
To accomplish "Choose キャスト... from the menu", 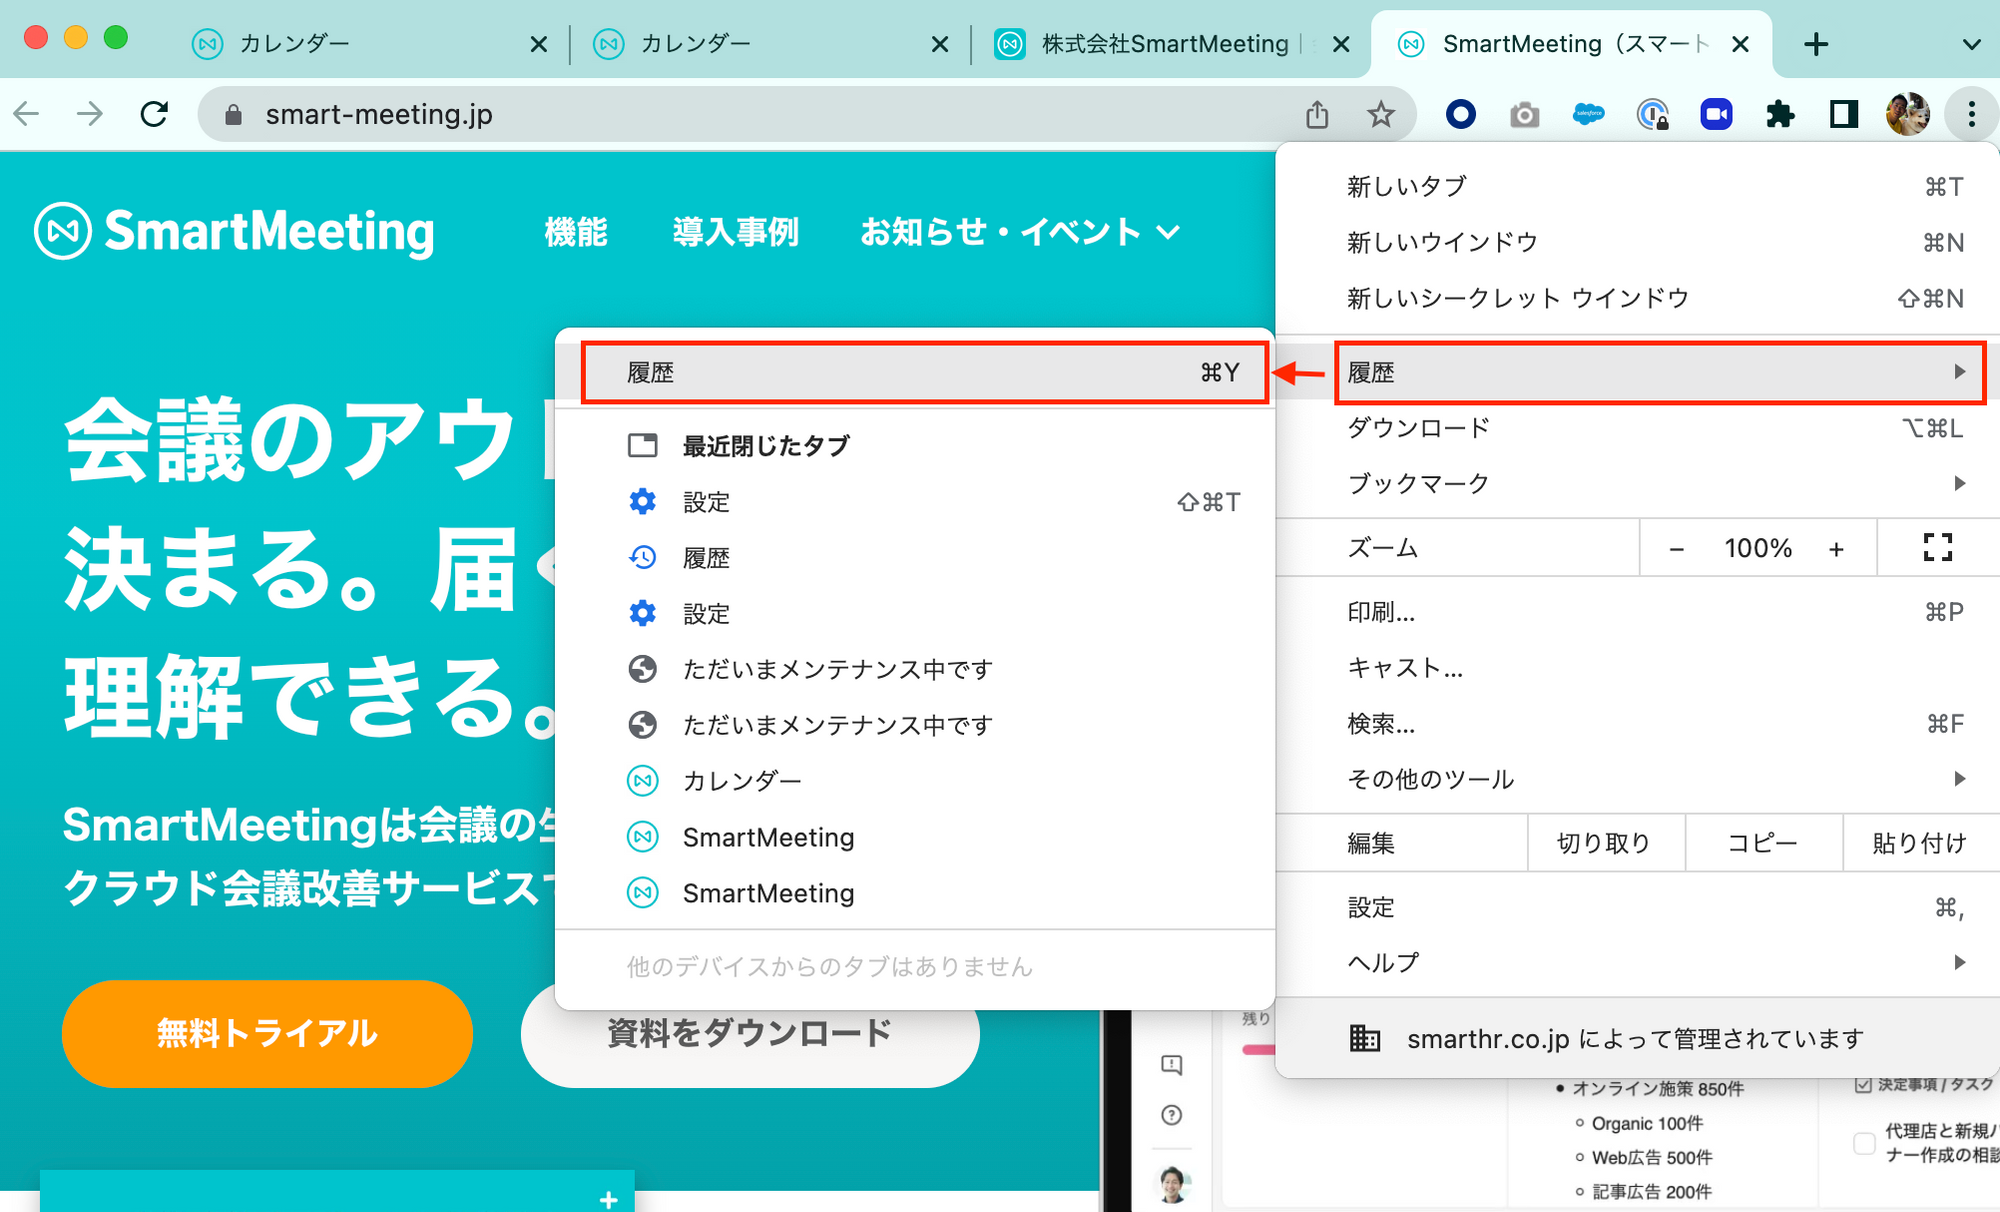I will point(1638,667).
